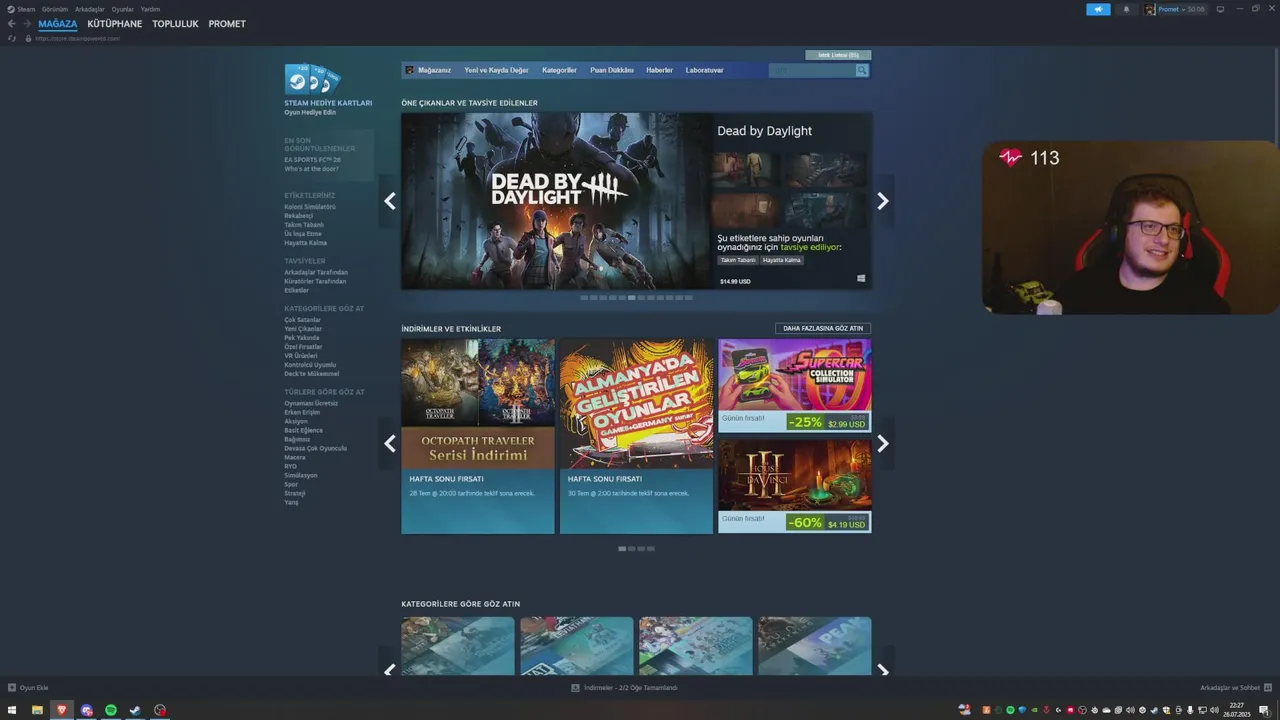1280x720 pixels.
Task: Open Spotify in taskbar
Action: click(x=111, y=710)
